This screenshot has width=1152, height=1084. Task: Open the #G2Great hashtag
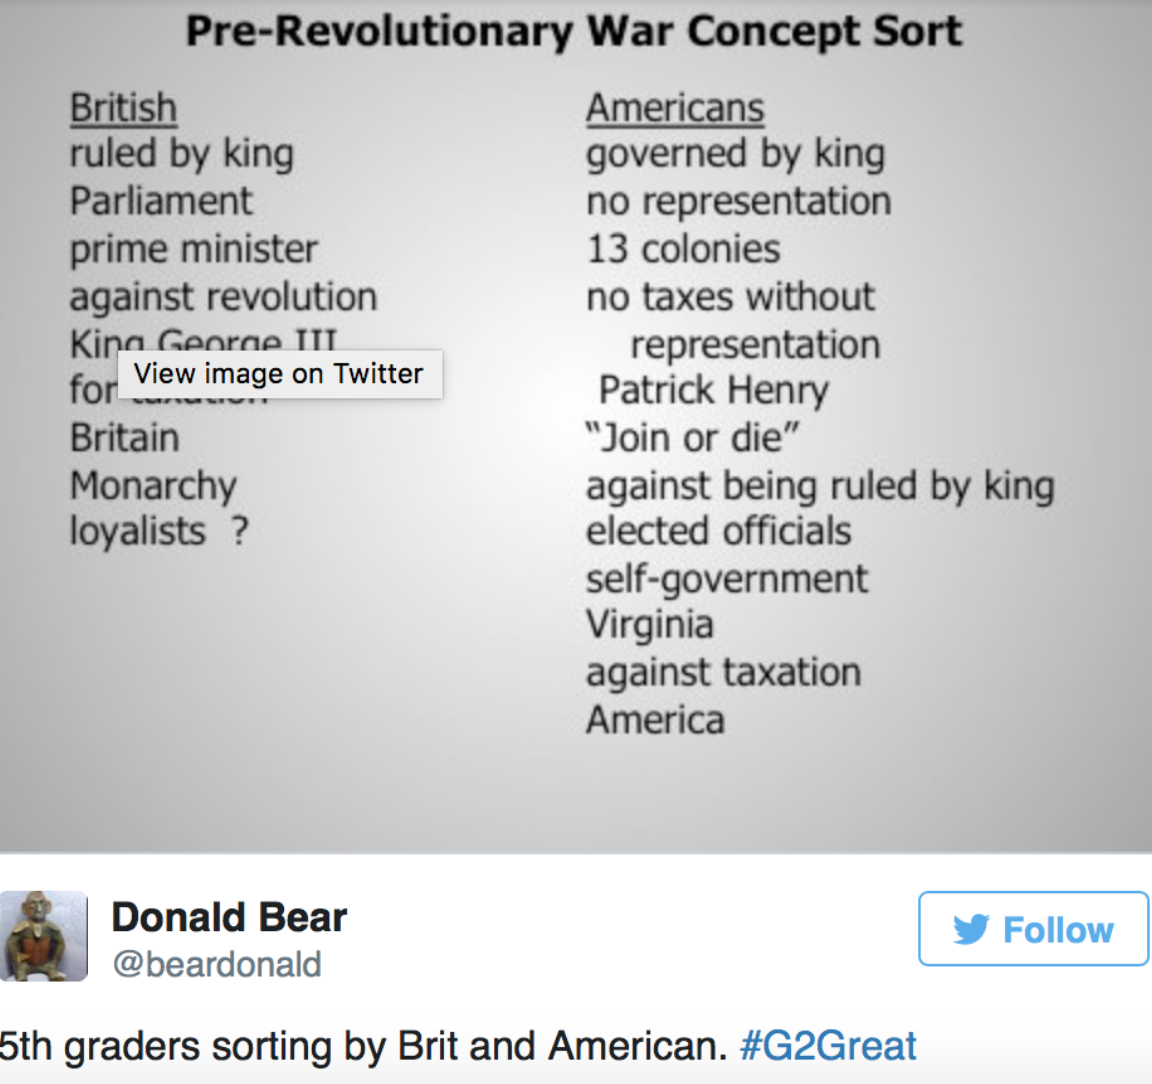pyautogui.click(x=828, y=1045)
